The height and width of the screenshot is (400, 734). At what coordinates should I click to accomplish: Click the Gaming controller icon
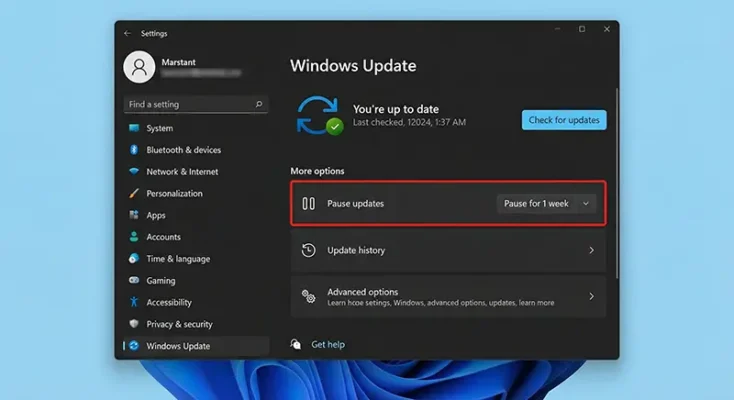point(134,280)
